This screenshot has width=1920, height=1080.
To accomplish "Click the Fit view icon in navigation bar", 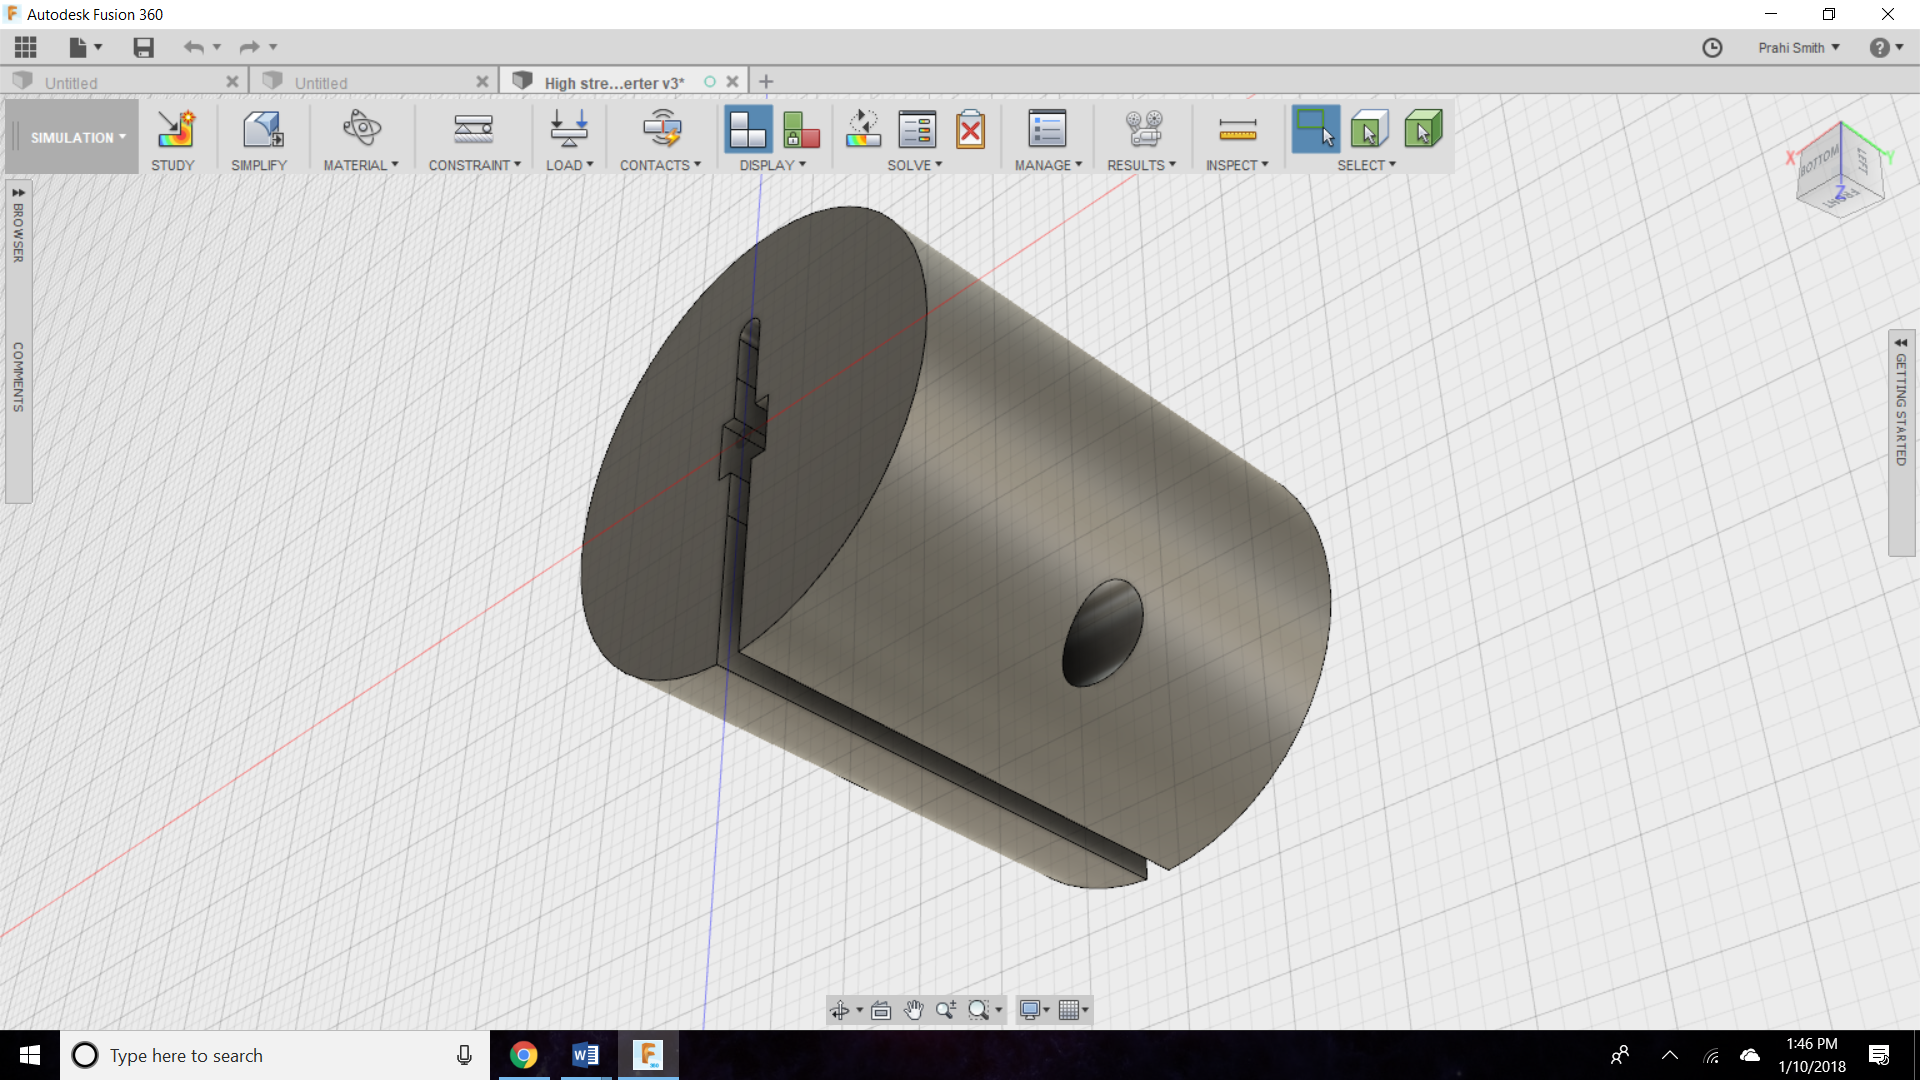I will (881, 1010).
